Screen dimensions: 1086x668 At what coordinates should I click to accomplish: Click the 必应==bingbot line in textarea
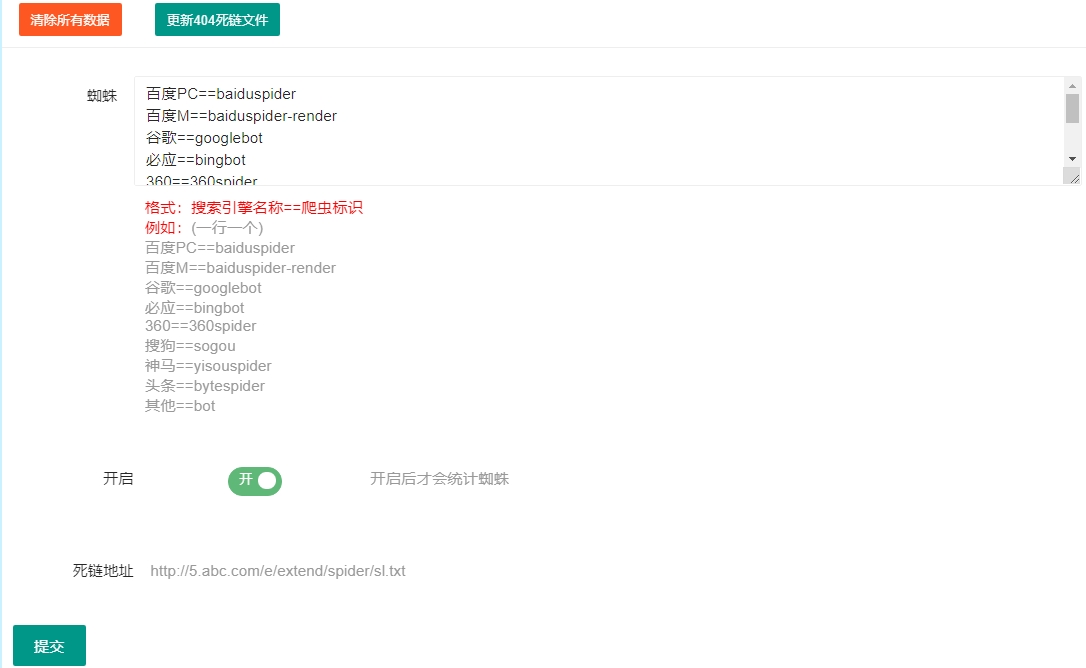pyautogui.click(x=195, y=160)
